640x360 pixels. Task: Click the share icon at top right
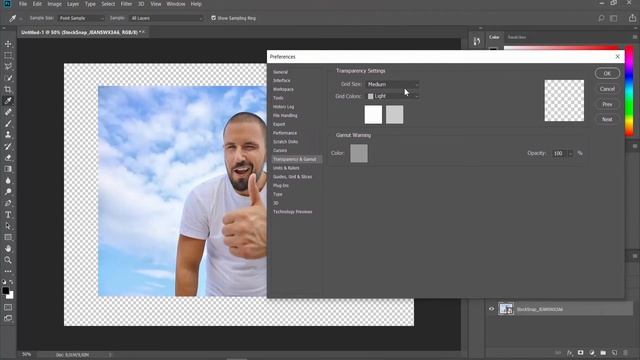click(632, 18)
